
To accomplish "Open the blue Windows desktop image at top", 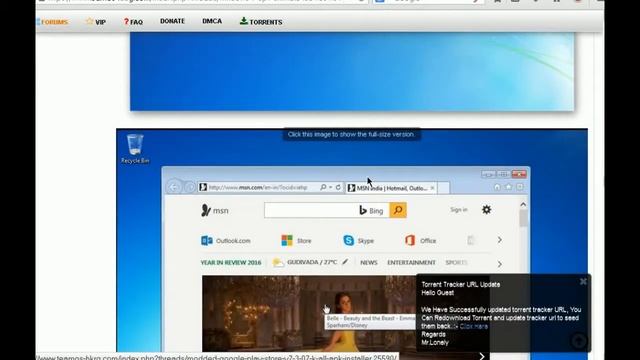I will tap(352, 71).
